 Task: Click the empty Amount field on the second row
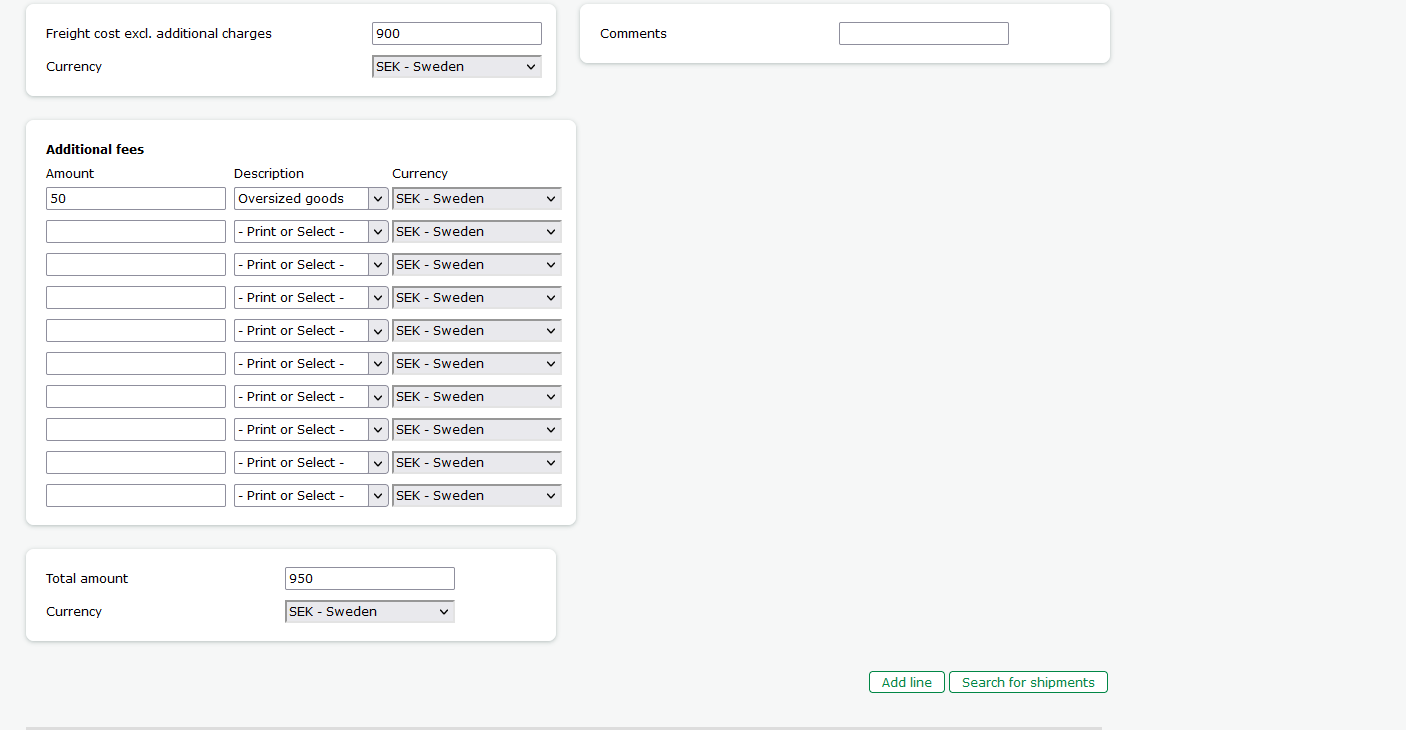(135, 231)
